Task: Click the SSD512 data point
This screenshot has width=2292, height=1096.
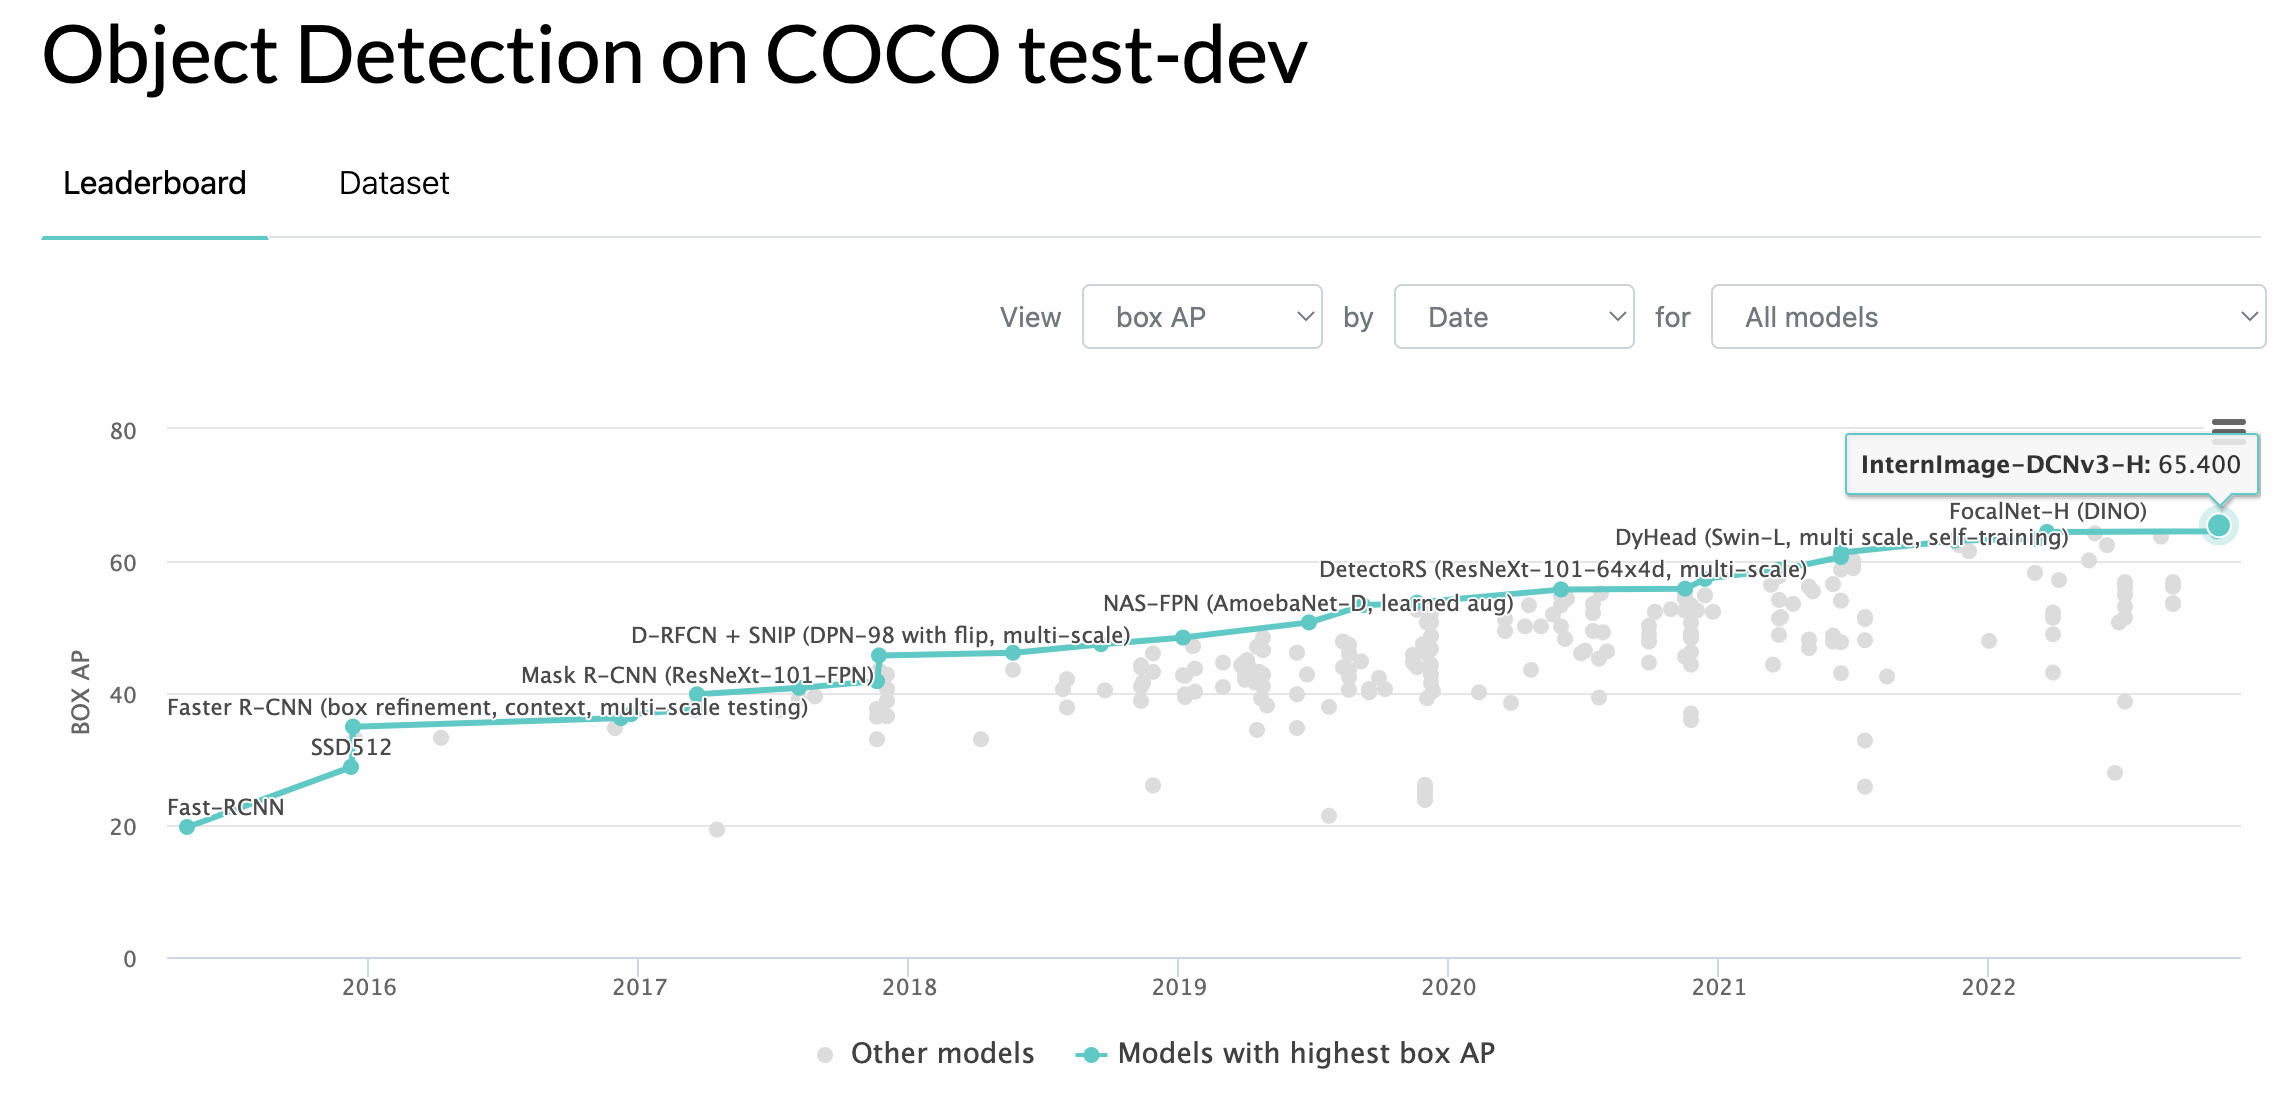Action: 352,767
